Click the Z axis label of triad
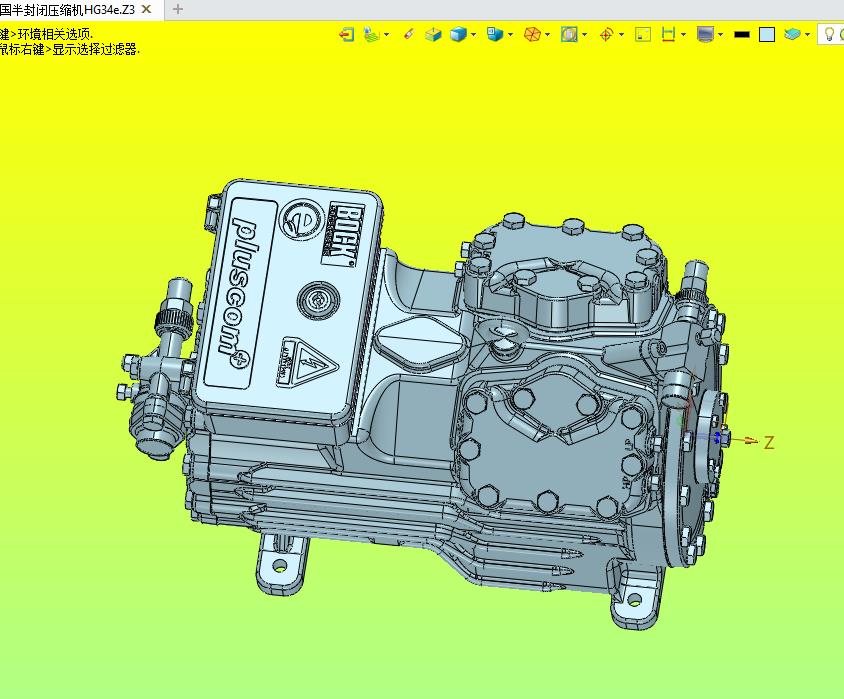The height and width of the screenshot is (699, 844). click(x=769, y=442)
